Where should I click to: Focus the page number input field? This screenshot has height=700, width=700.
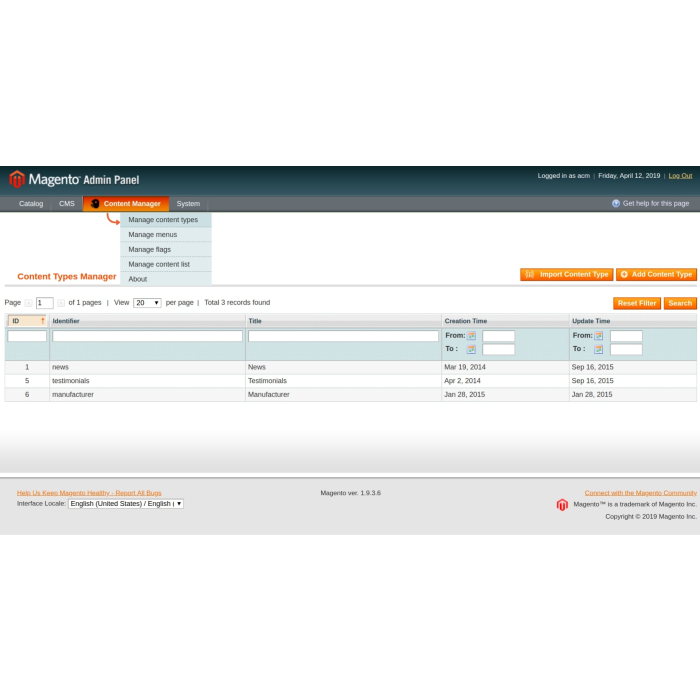coord(45,303)
